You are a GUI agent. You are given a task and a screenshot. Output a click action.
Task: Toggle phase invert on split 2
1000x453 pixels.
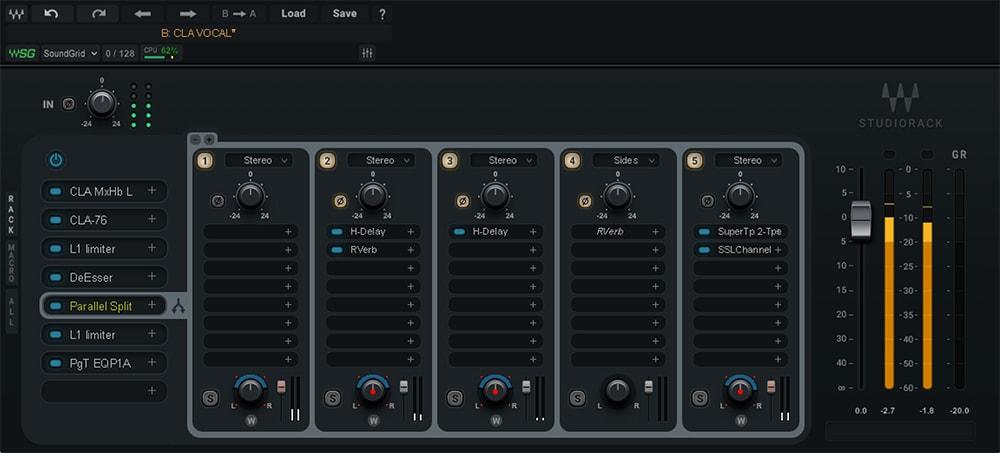point(340,201)
